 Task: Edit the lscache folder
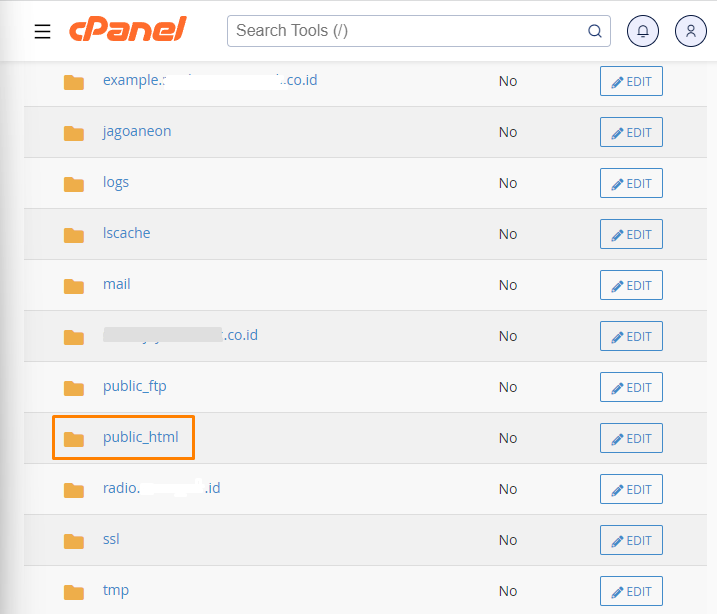[631, 234]
